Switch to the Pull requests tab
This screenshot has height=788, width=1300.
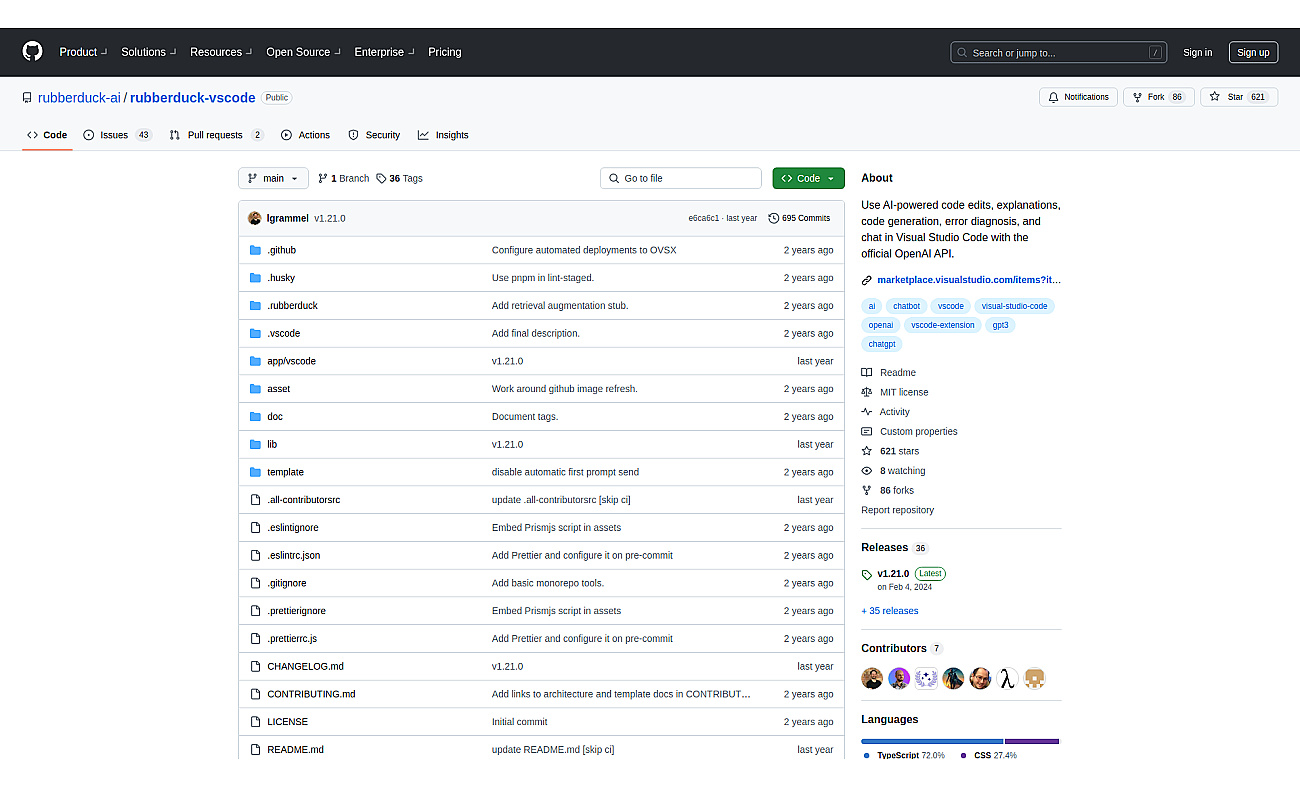[216, 135]
